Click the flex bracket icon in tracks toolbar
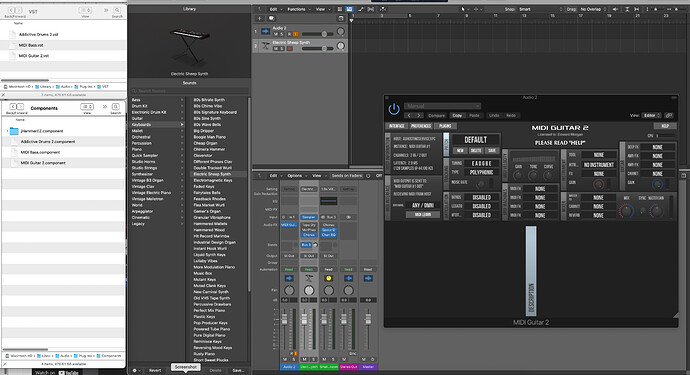690x375 pixels. coord(371,9)
